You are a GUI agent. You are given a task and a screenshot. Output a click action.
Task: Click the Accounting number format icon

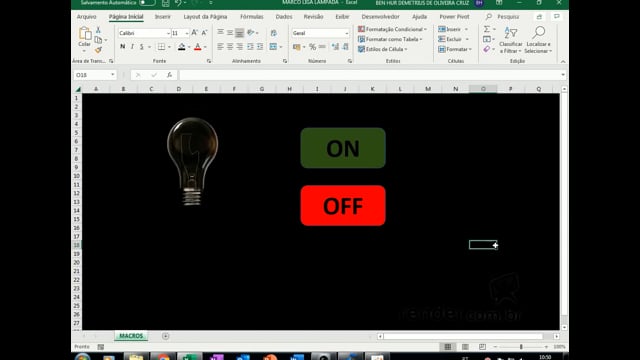pyautogui.click(x=297, y=47)
